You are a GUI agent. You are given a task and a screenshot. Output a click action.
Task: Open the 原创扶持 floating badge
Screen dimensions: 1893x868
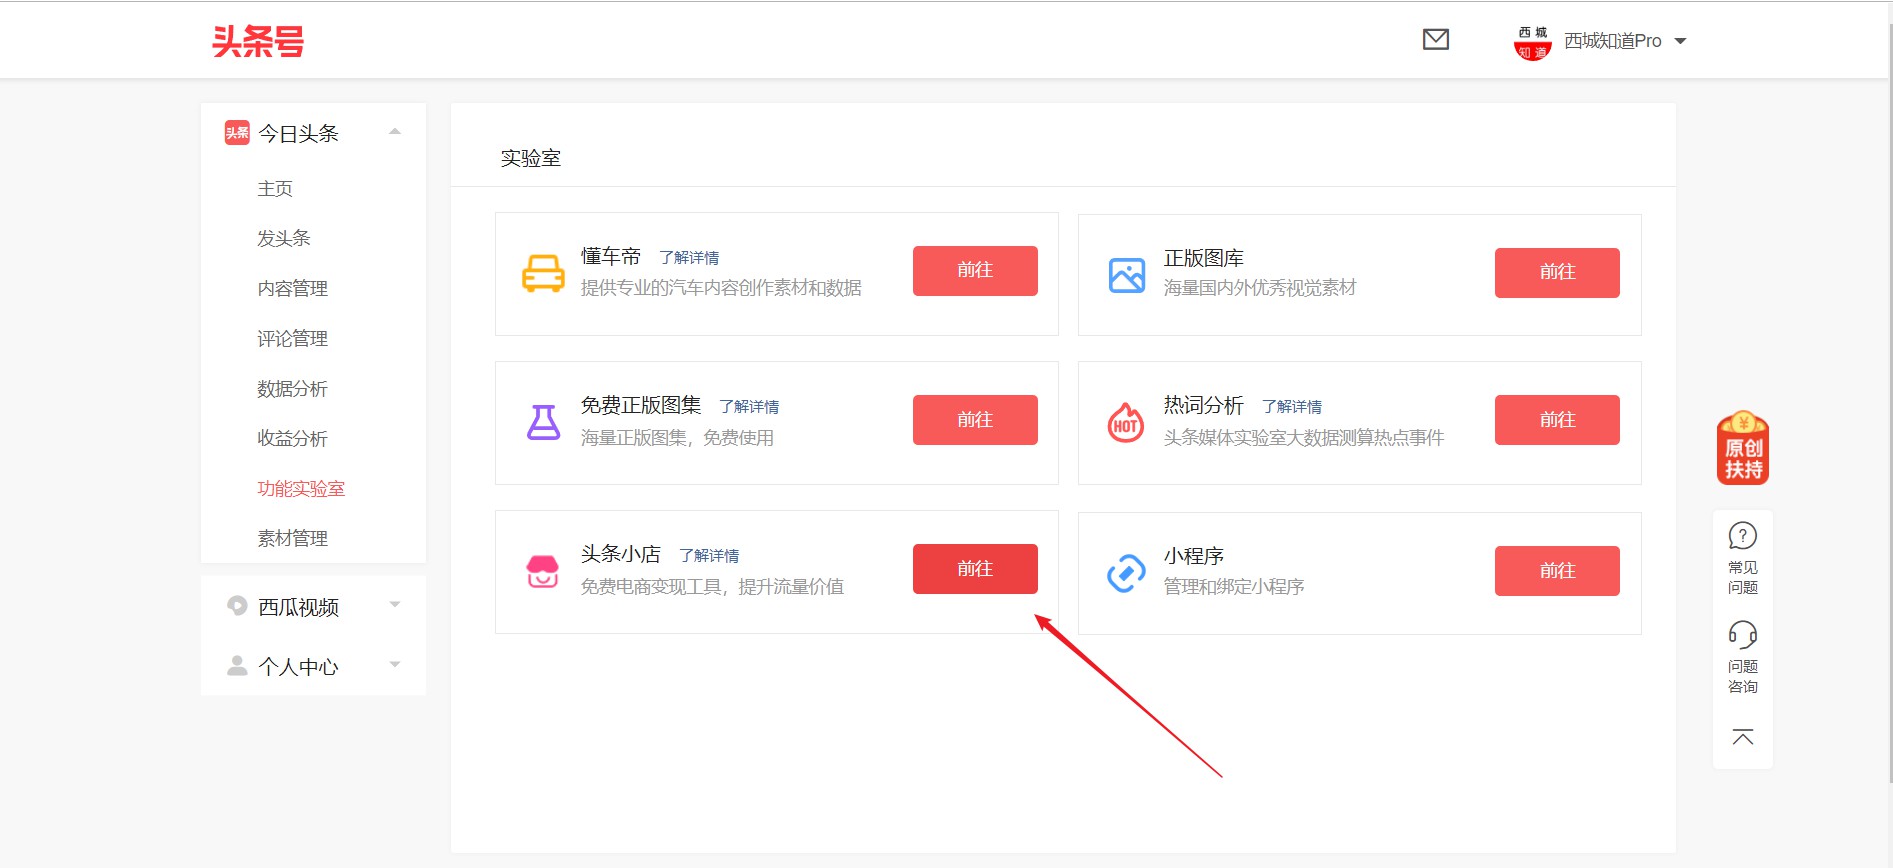[1743, 448]
